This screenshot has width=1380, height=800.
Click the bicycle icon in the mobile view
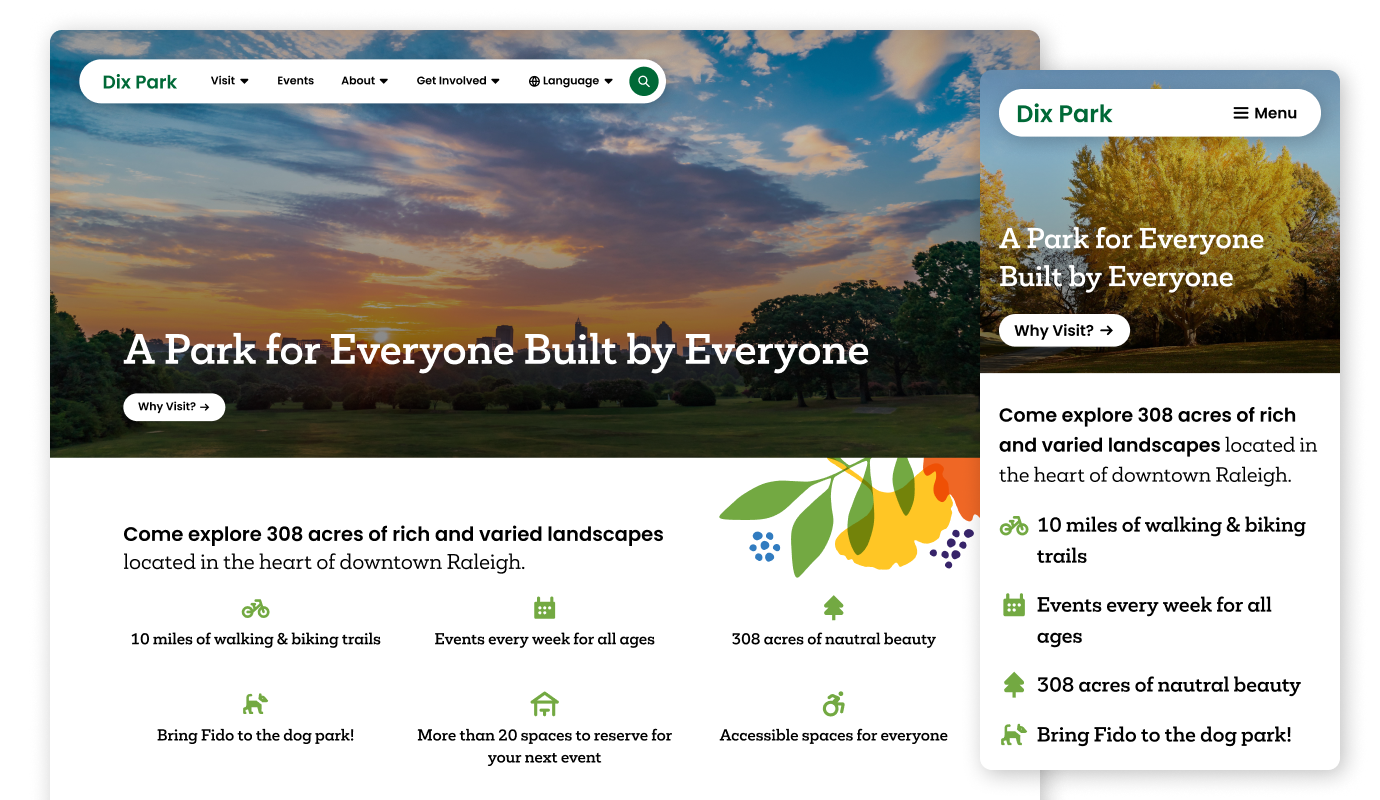[1014, 526]
